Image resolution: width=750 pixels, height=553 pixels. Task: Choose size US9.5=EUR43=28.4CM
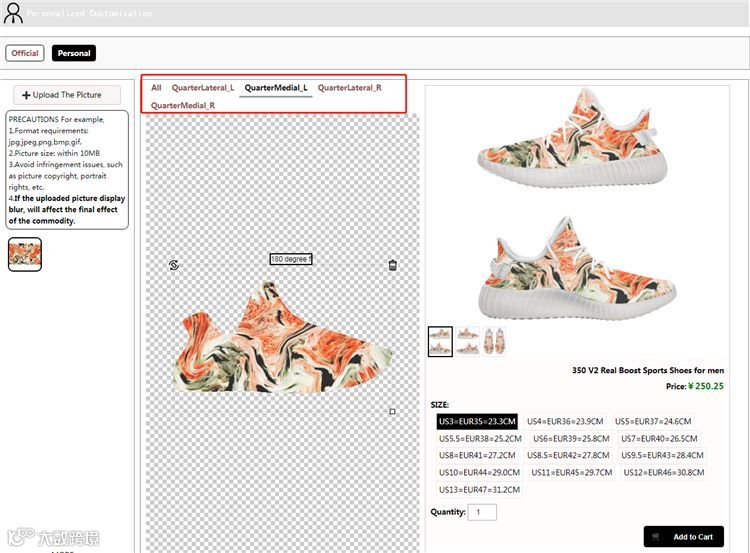662,455
